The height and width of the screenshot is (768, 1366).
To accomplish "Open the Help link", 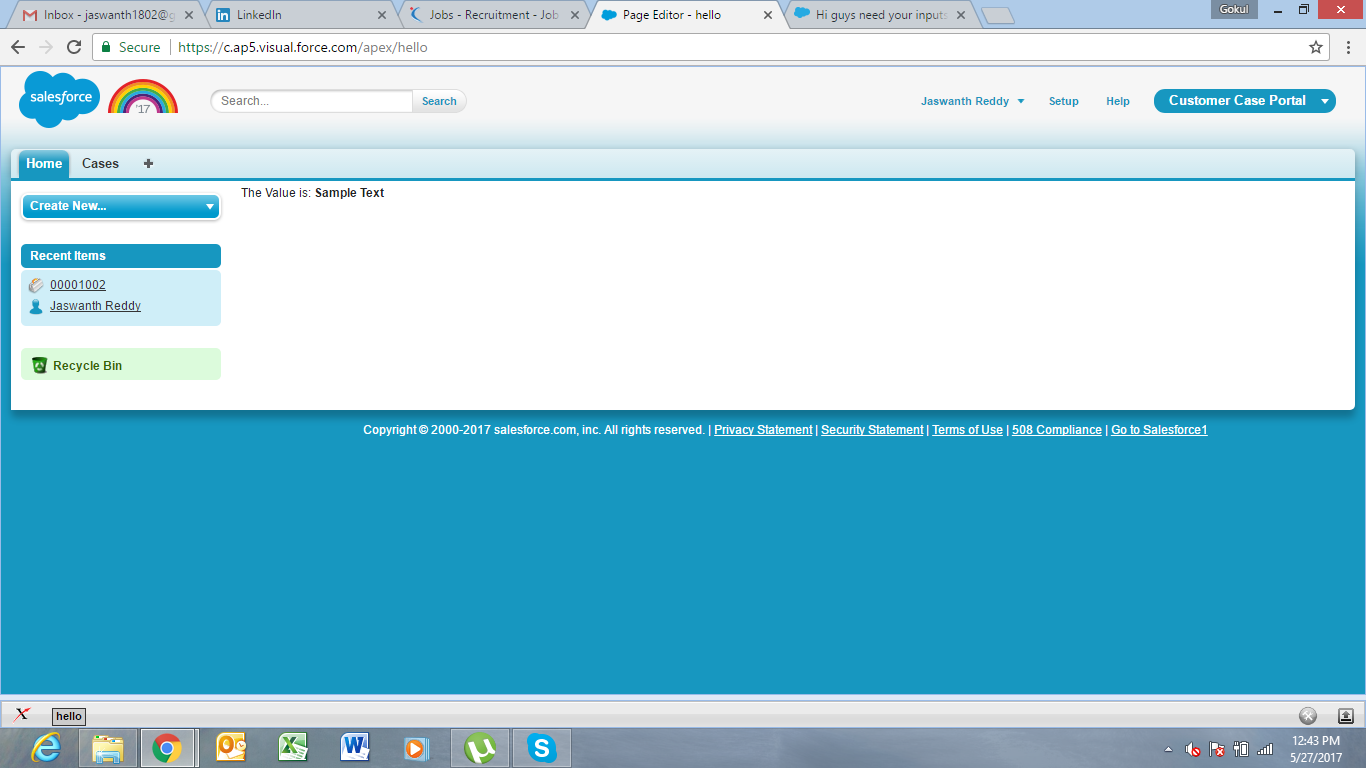I will point(1118,101).
